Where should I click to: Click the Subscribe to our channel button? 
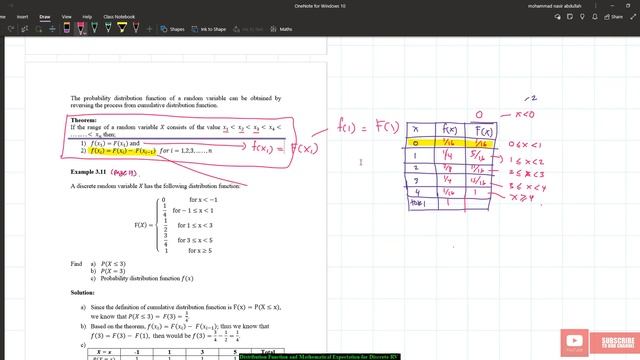[x=615, y=343]
